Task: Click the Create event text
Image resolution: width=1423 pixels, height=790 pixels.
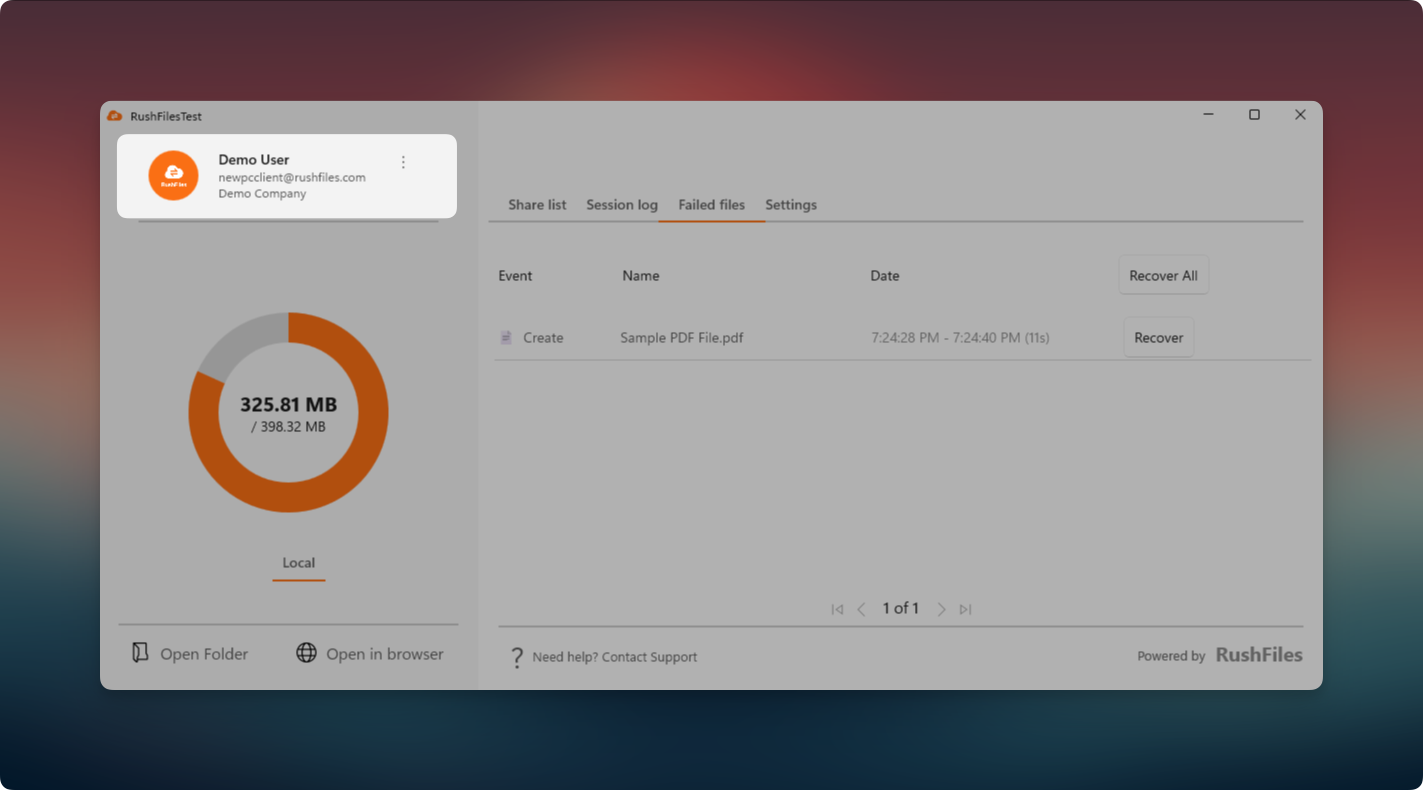Action: coord(543,338)
